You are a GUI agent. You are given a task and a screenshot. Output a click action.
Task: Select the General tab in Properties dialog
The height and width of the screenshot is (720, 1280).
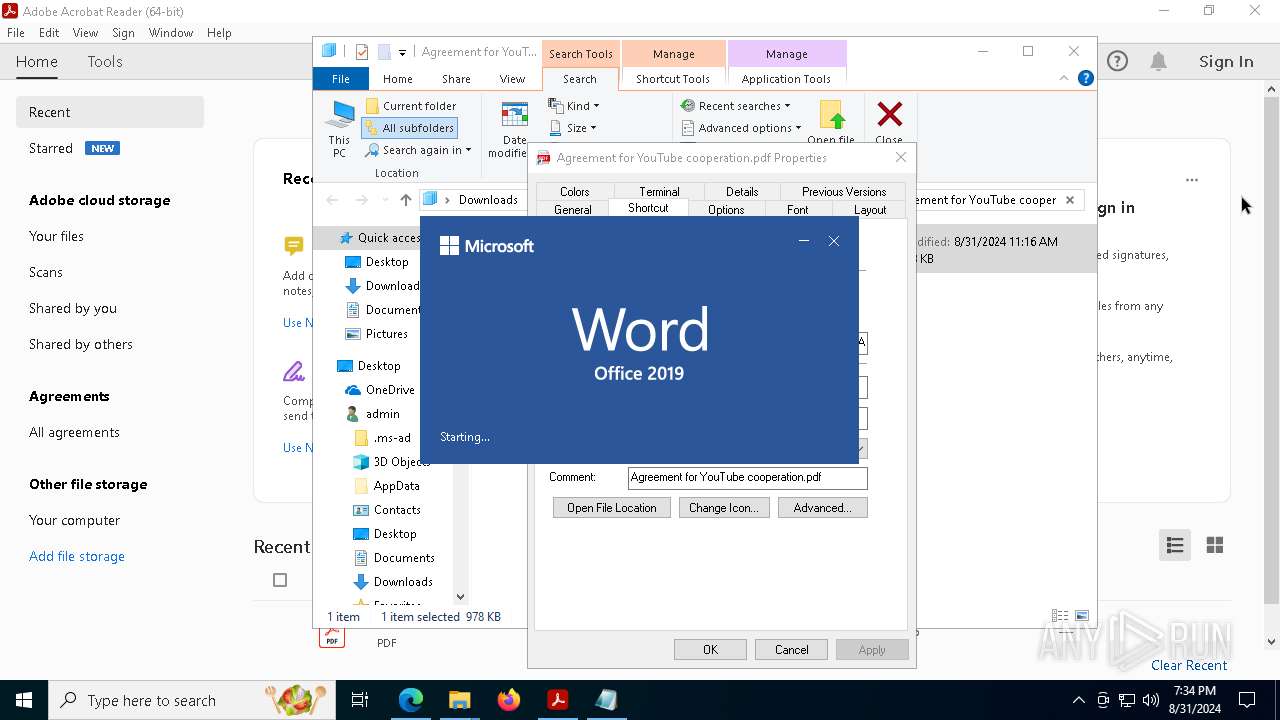click(573, 210)
